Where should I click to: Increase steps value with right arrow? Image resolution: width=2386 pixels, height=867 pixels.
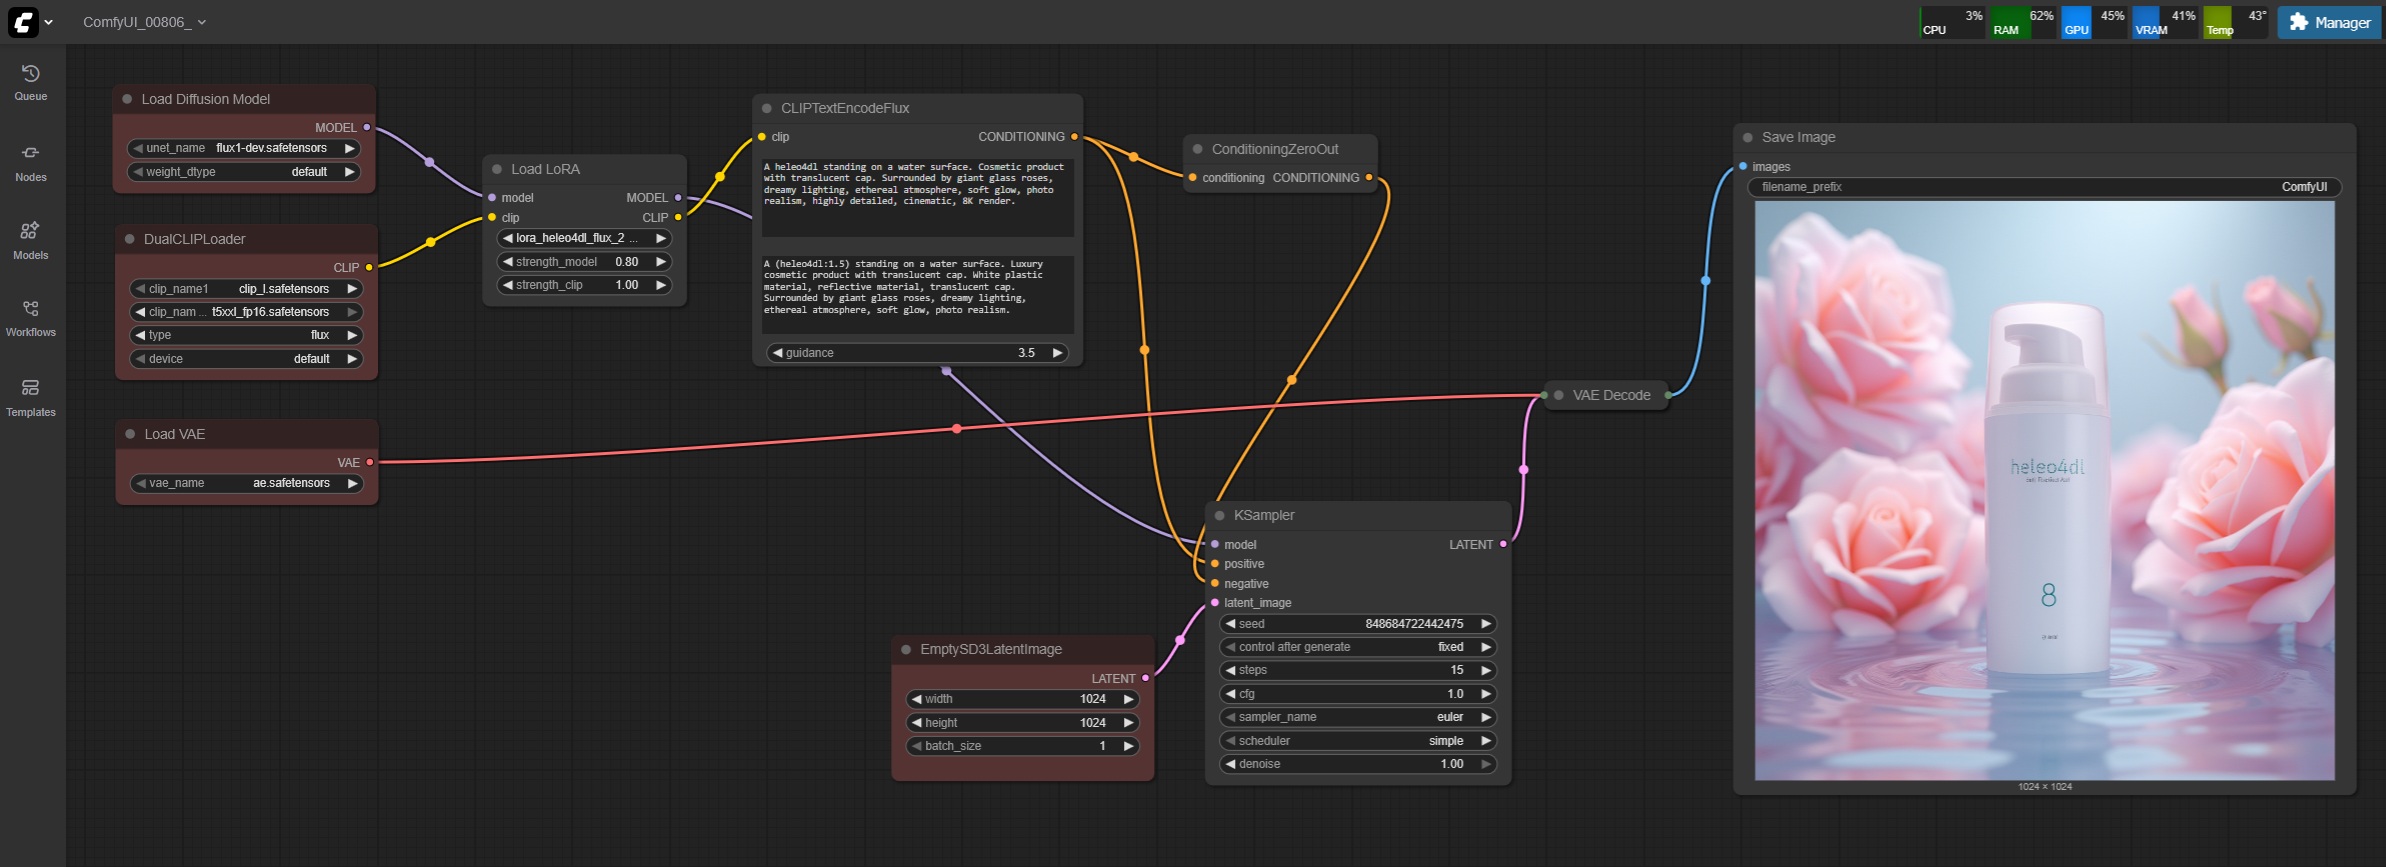pyautogui.click(x=1486, y=670)
